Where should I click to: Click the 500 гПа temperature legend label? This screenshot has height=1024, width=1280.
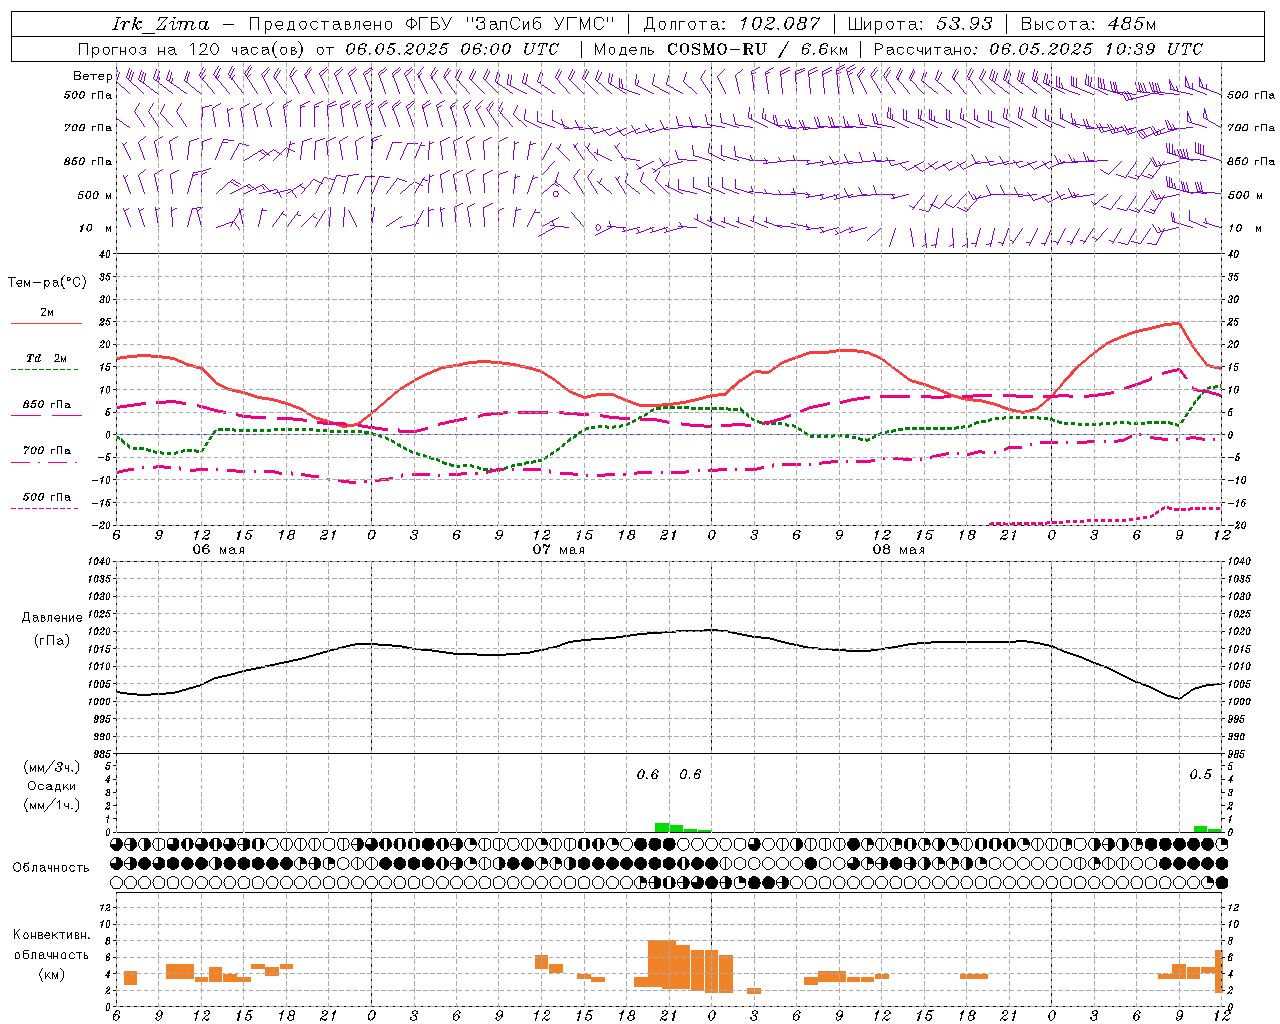click(47, 496)
